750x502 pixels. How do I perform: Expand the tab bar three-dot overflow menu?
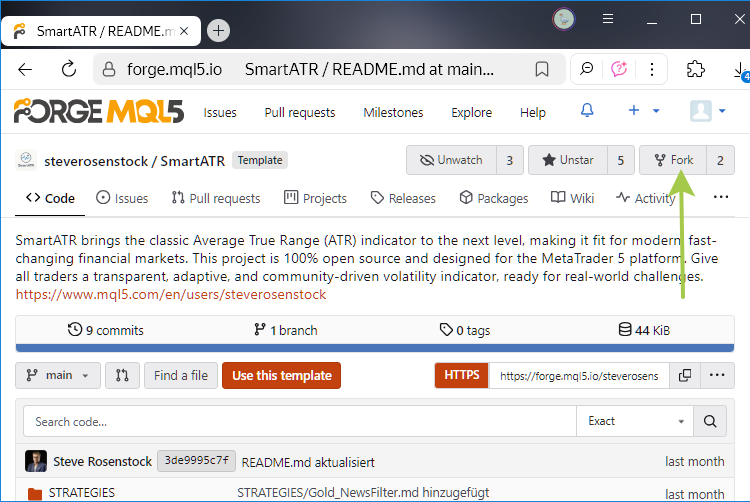(720, 197)
